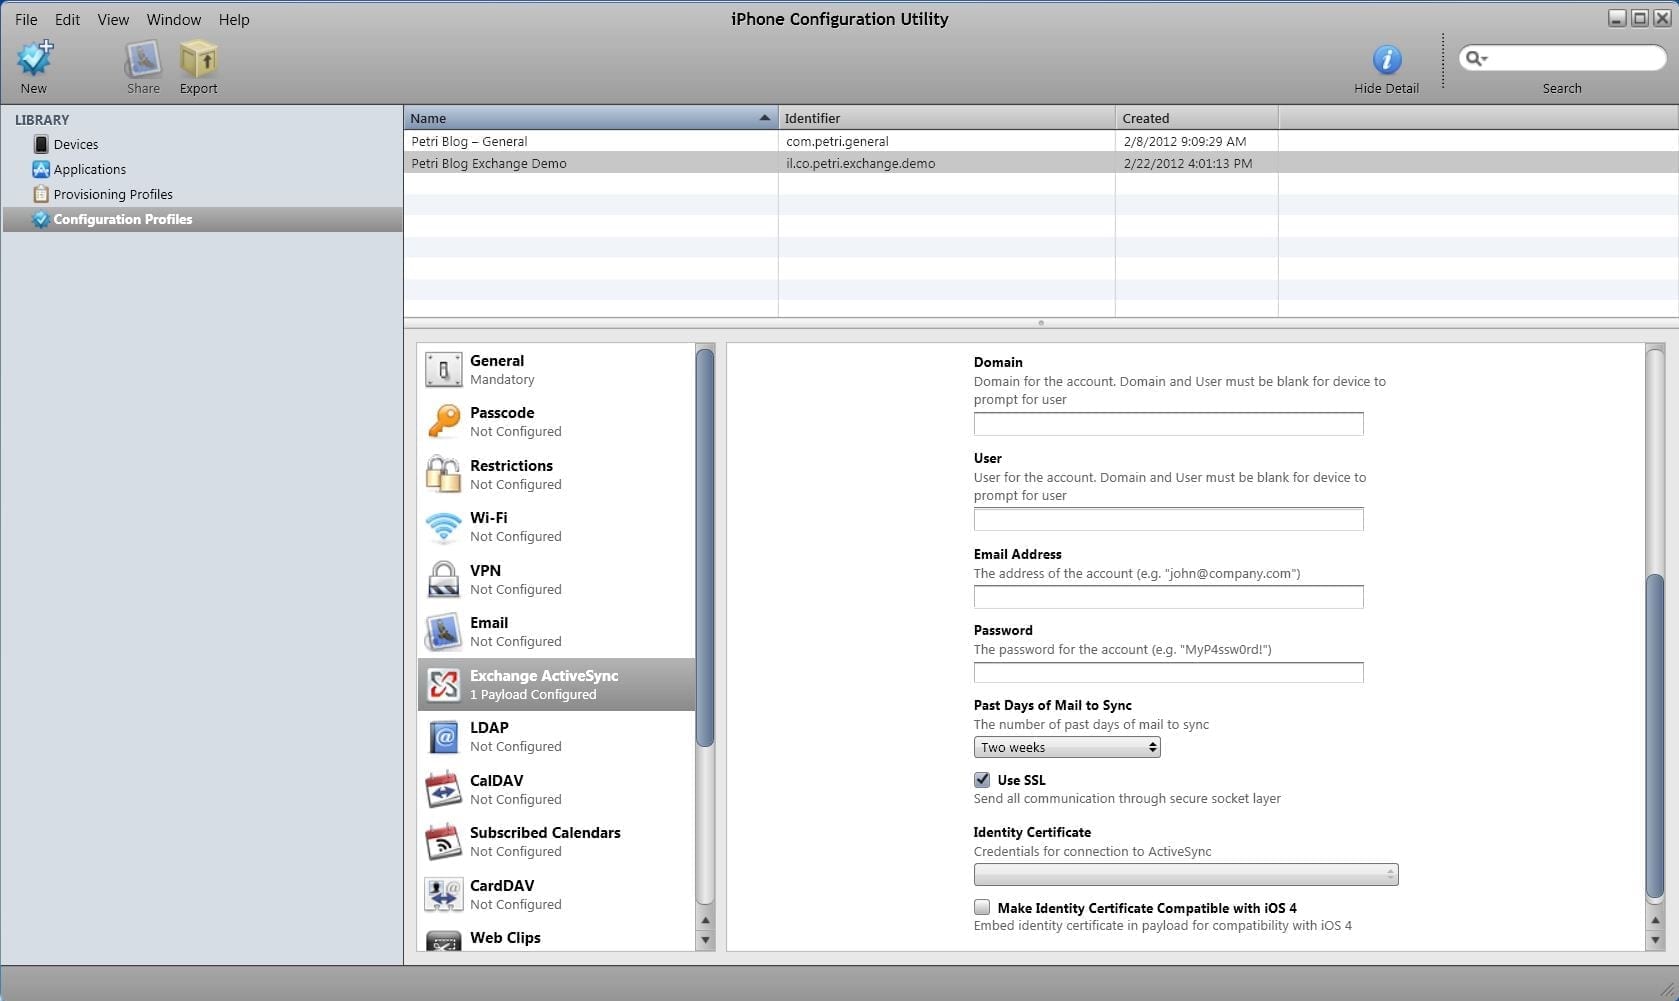Screen dimensions: 1679x1001
Task: Open the Restrictions padlock icon
Action: click(443, 474)
